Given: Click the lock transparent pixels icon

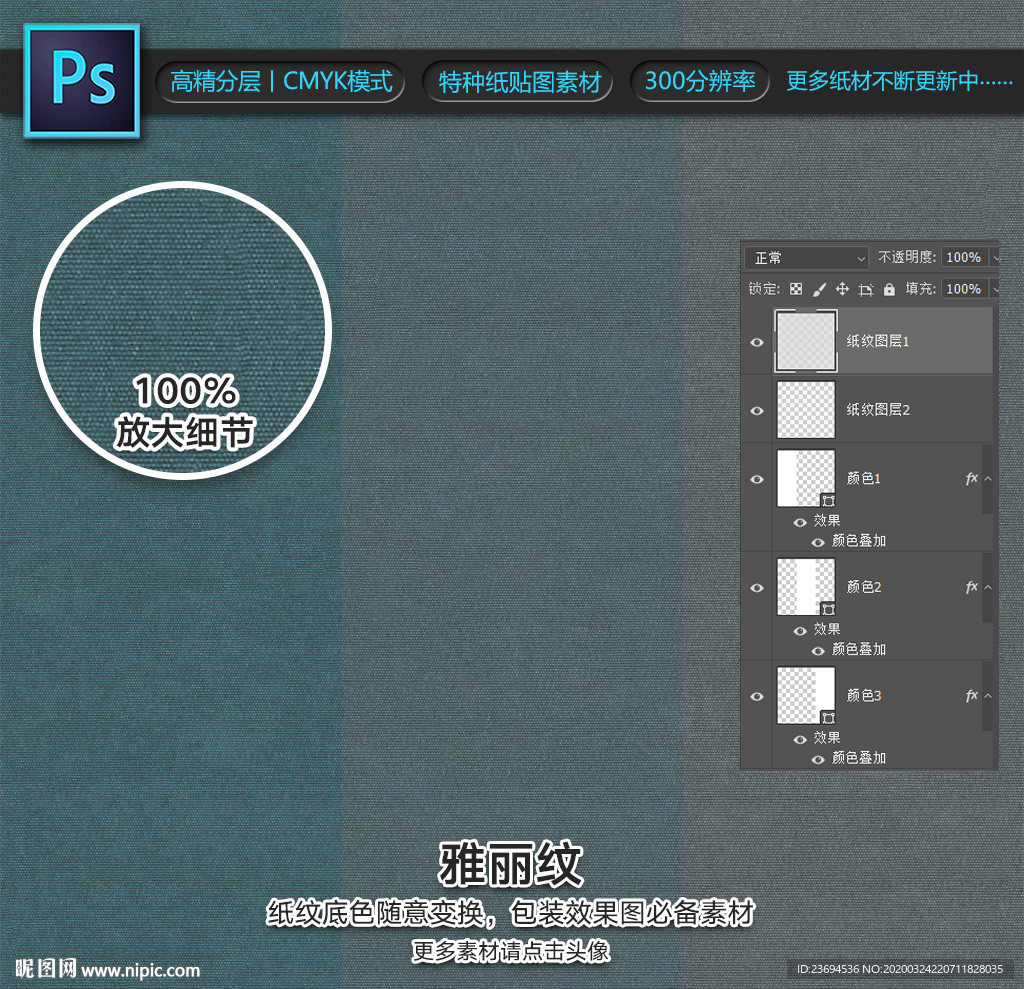Looking at the screenshot, I should (x=795, y=289).
